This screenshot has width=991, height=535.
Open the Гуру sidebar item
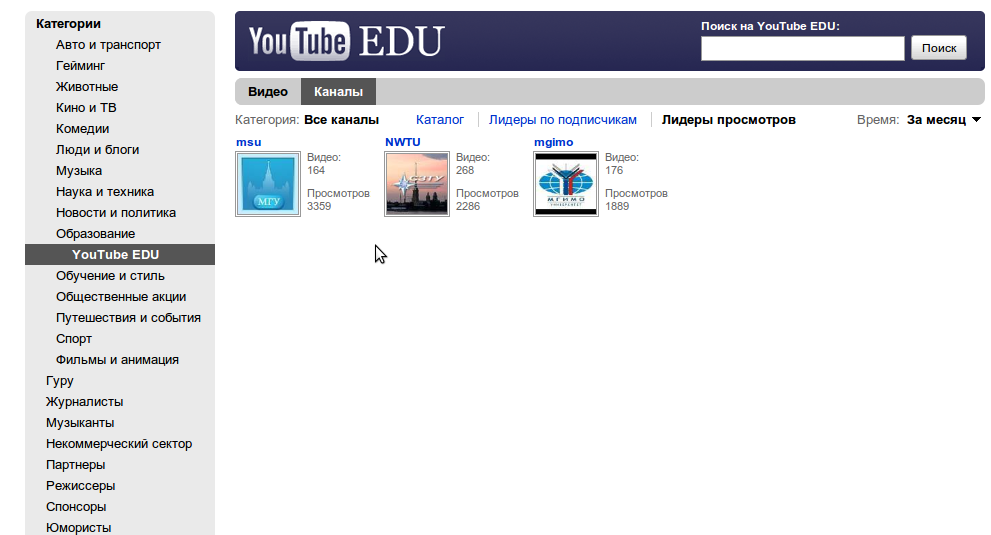[x=59, y=381]
